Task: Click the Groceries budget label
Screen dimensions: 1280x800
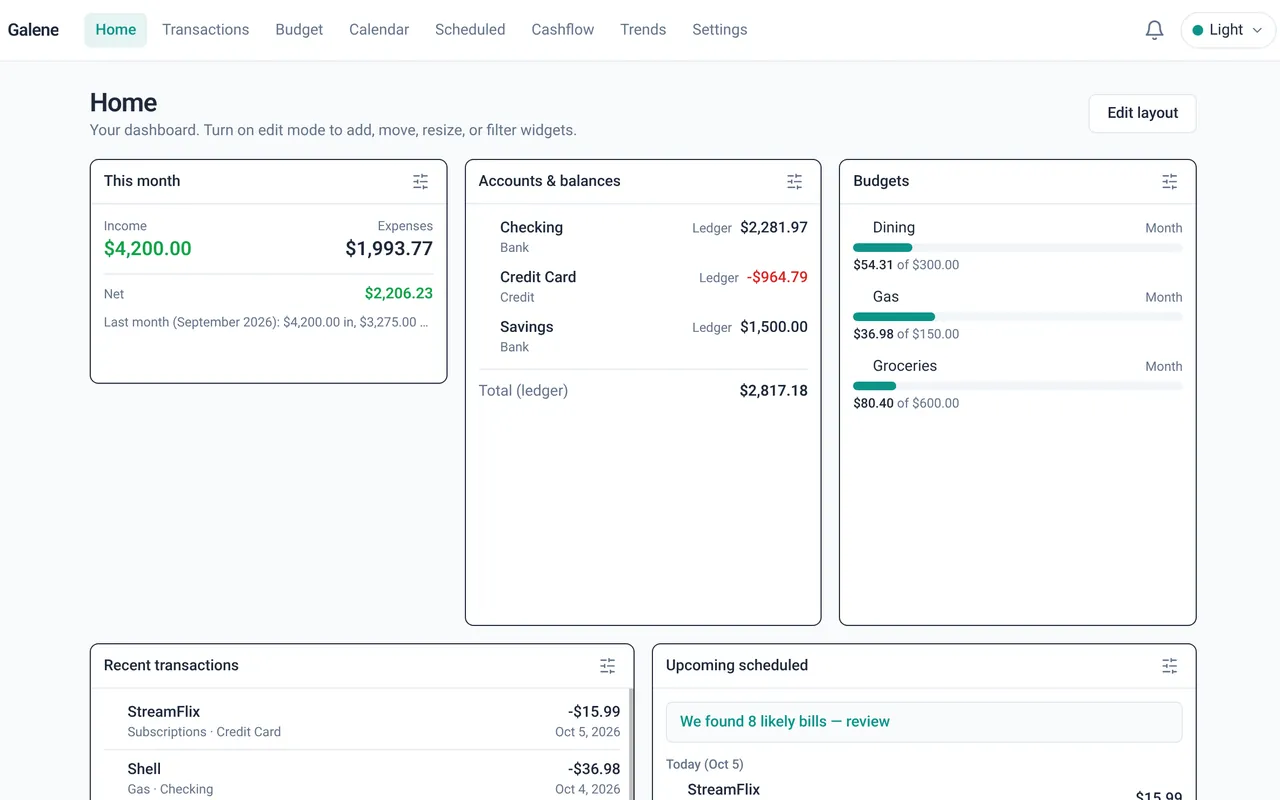Action: [905, 366]
